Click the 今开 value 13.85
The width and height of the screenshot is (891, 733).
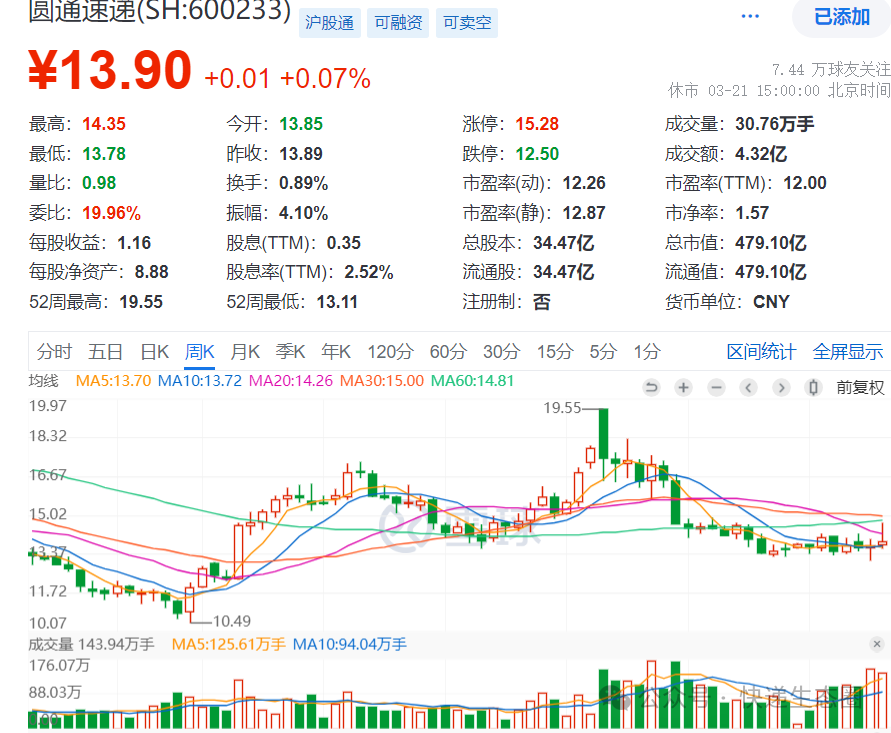pos(301,124)
